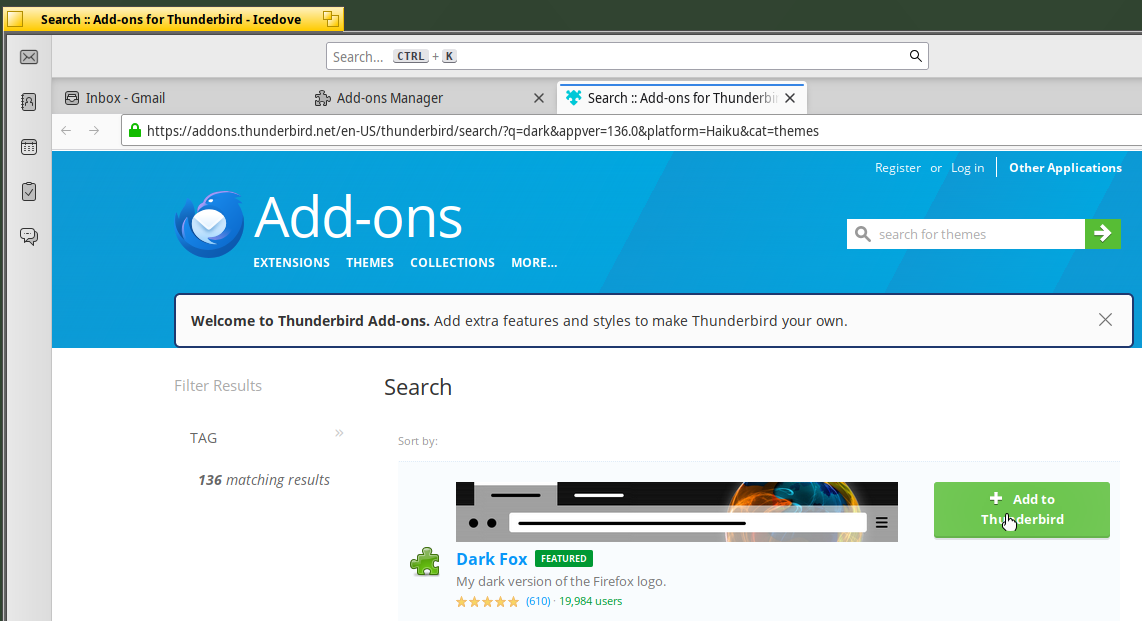Click the window zoom button in title tab
Viewport: 1142px width, 621px height.
[x=331, y=19]
